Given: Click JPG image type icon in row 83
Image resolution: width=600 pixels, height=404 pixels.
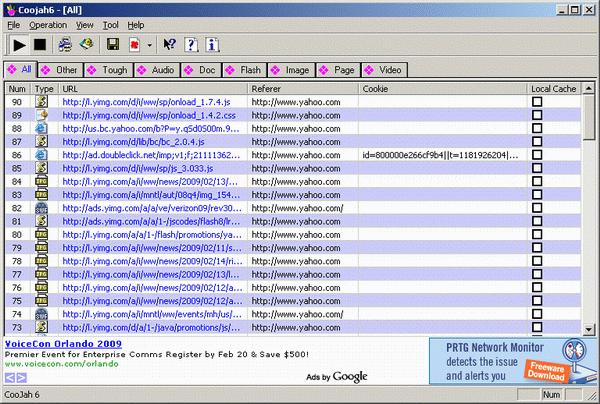Looking at the screenshot, I should [41, 194].
